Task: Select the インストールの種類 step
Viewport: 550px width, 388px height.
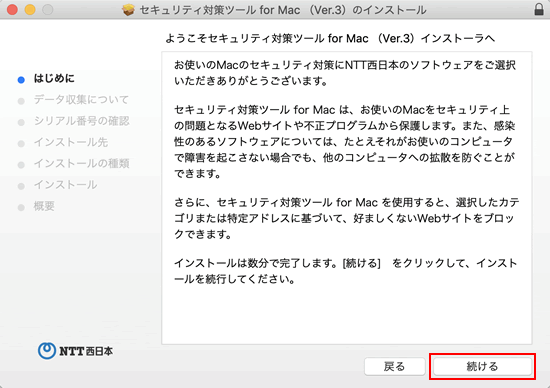Action: click(82, 163)
